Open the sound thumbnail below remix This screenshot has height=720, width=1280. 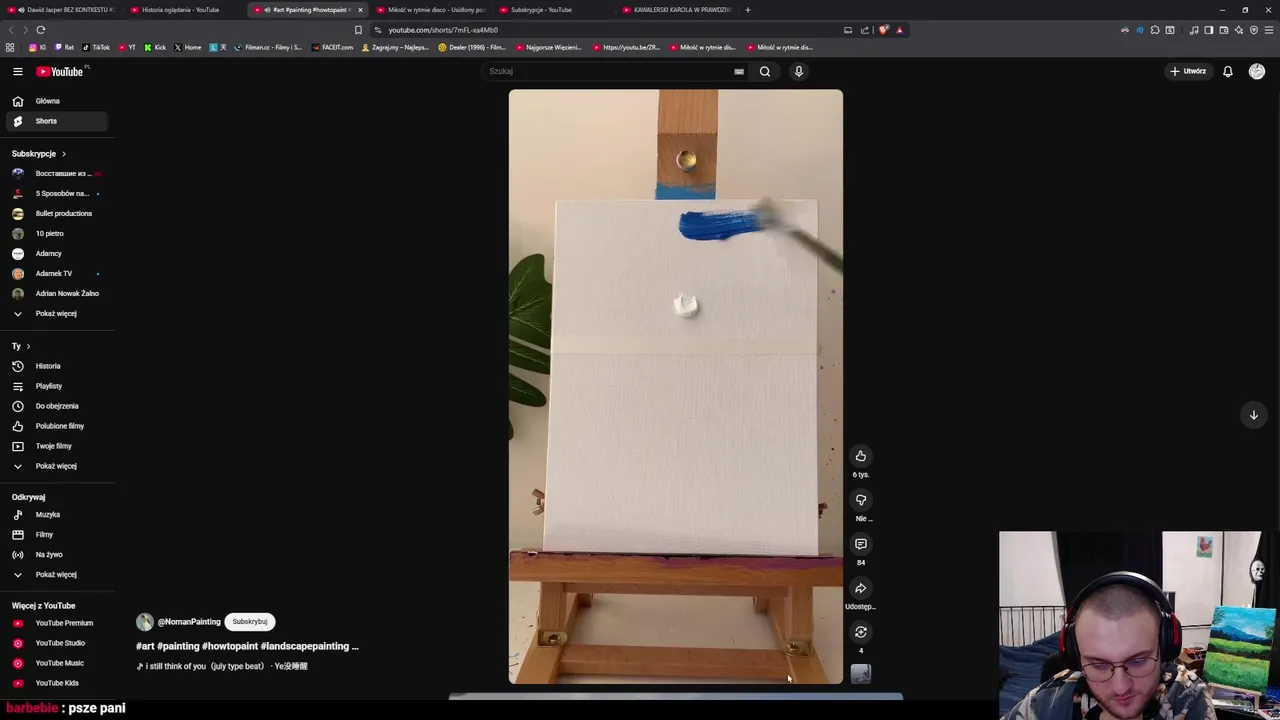click(x=860, y=675)
